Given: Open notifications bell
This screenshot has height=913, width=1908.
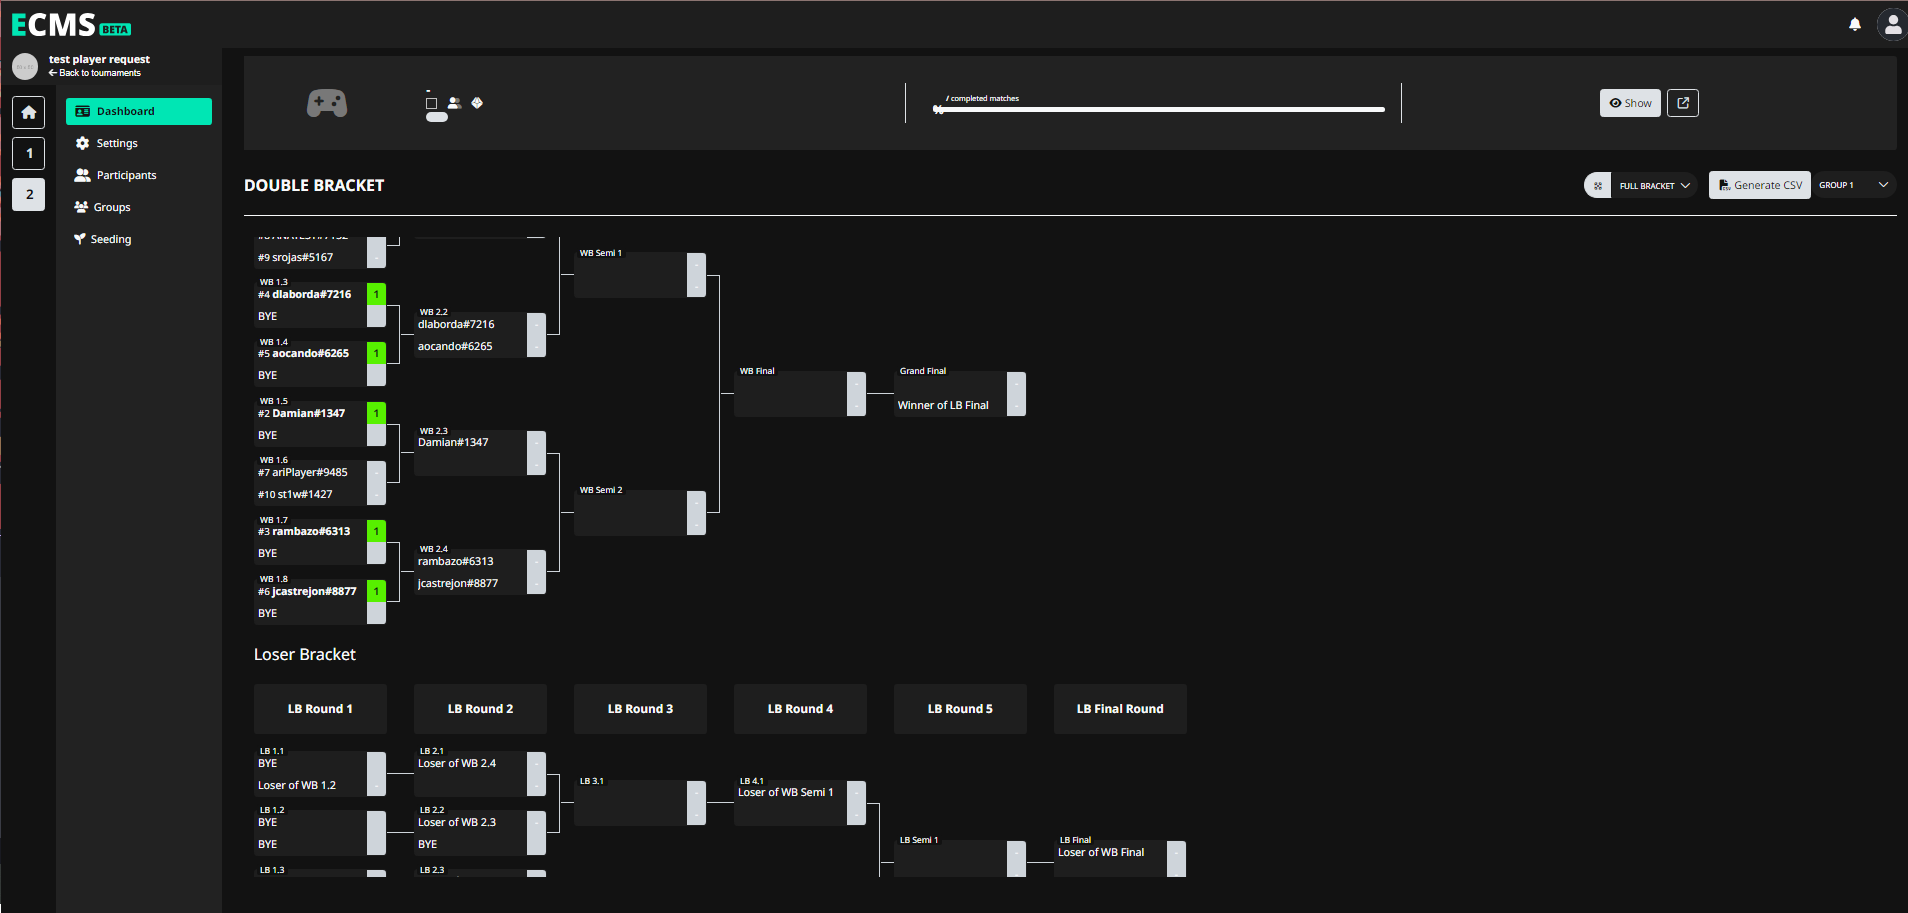Looking at the screenshot, I should (x=1855, y=24).
